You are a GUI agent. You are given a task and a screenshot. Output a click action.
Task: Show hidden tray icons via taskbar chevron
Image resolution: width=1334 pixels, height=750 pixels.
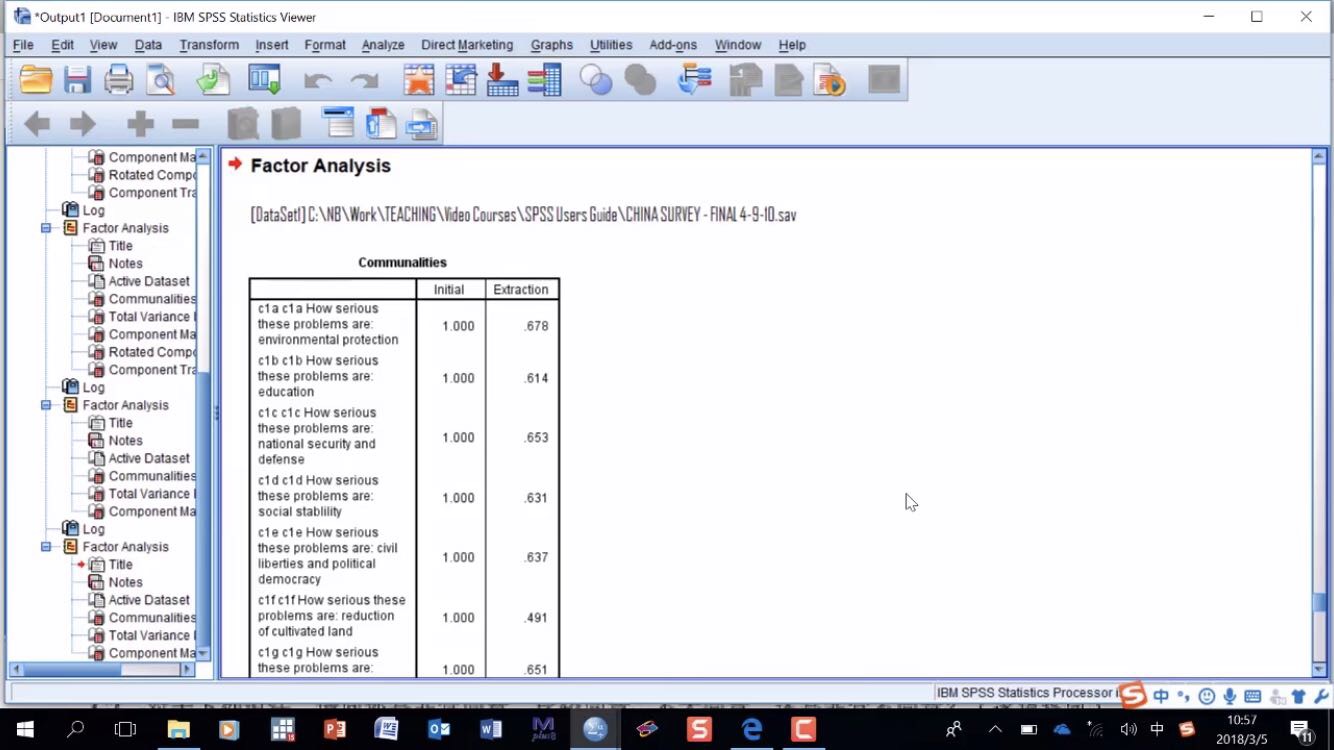995,729
